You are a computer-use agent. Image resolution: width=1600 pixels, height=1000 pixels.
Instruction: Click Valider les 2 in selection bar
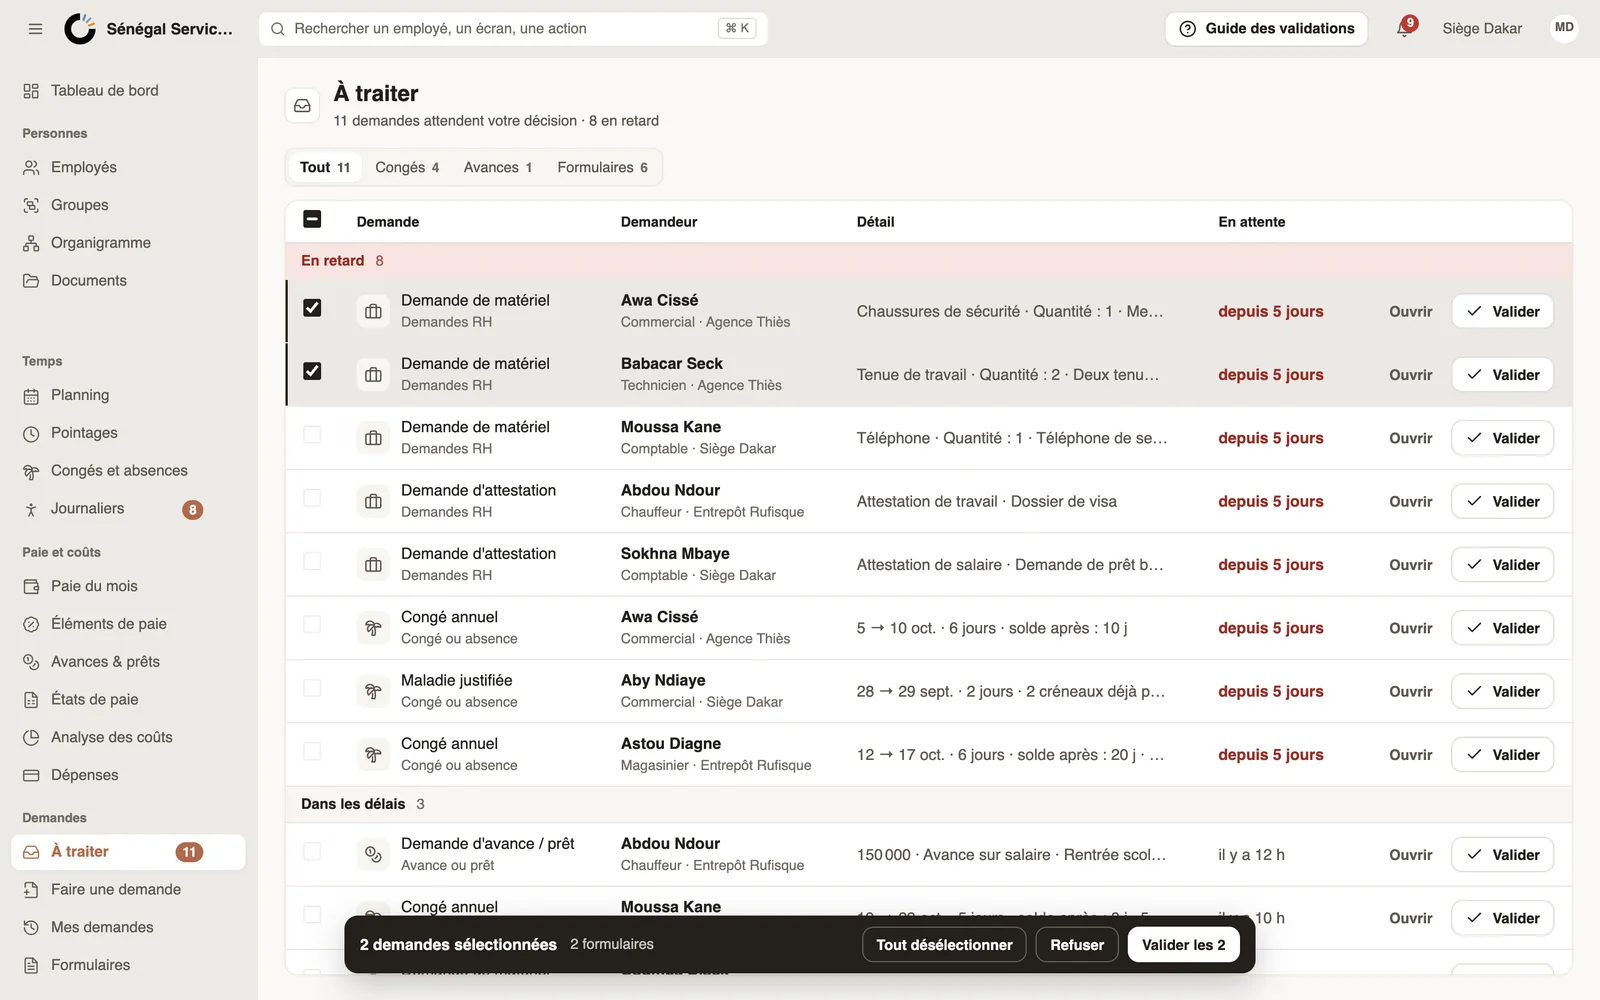1183,945
